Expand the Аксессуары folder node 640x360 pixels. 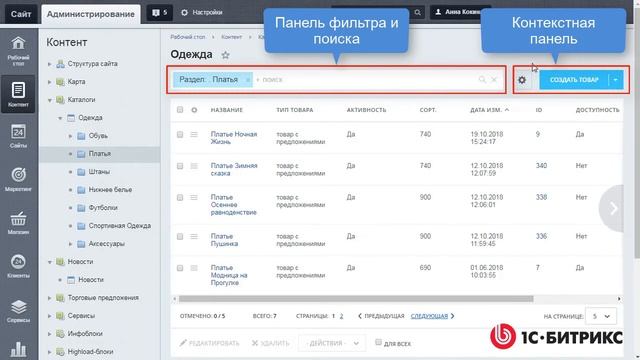(x=70, y=244)
